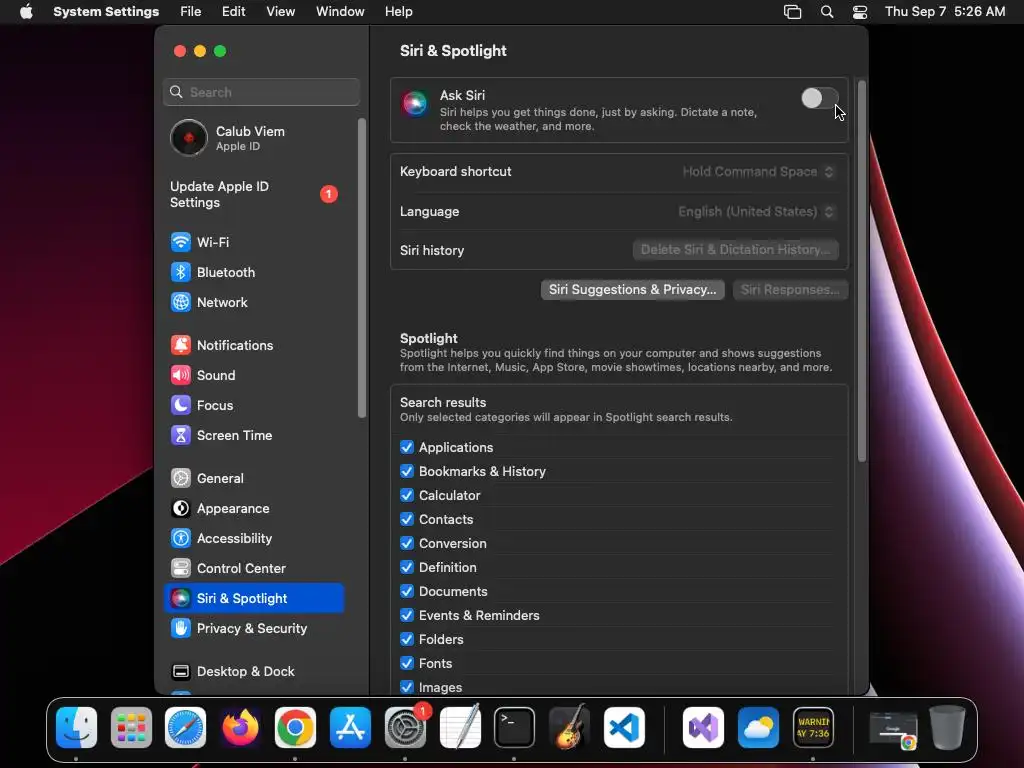The image size is (1024, 768).
Task: Click the settings Search field
Action: 261,92
